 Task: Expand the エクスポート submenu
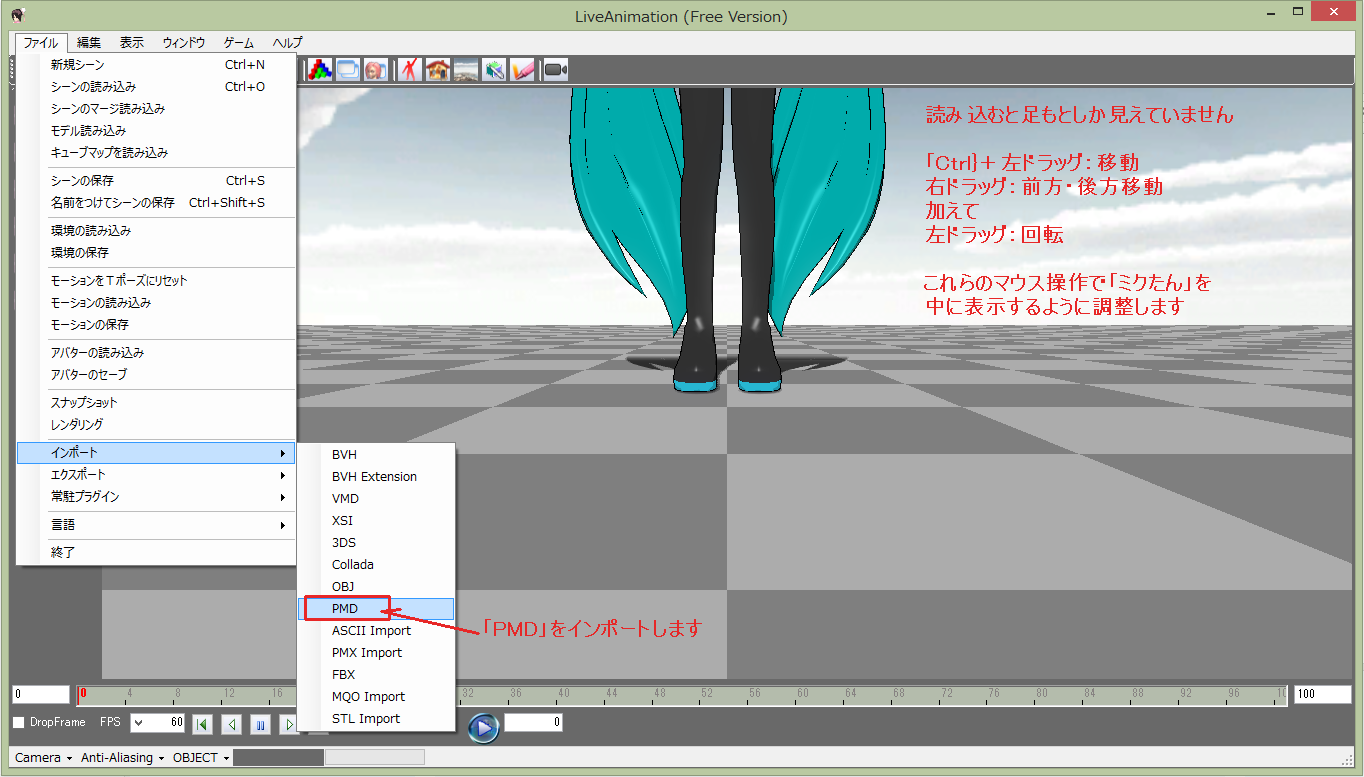(156, 475)
